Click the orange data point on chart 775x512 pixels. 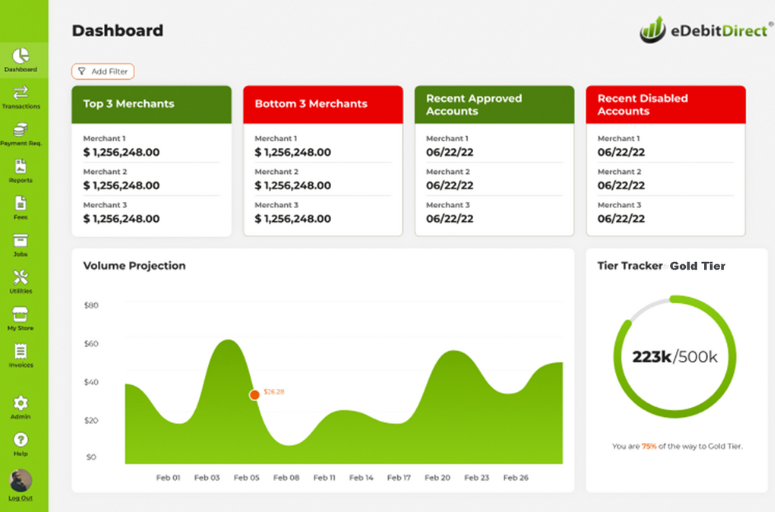254,395
